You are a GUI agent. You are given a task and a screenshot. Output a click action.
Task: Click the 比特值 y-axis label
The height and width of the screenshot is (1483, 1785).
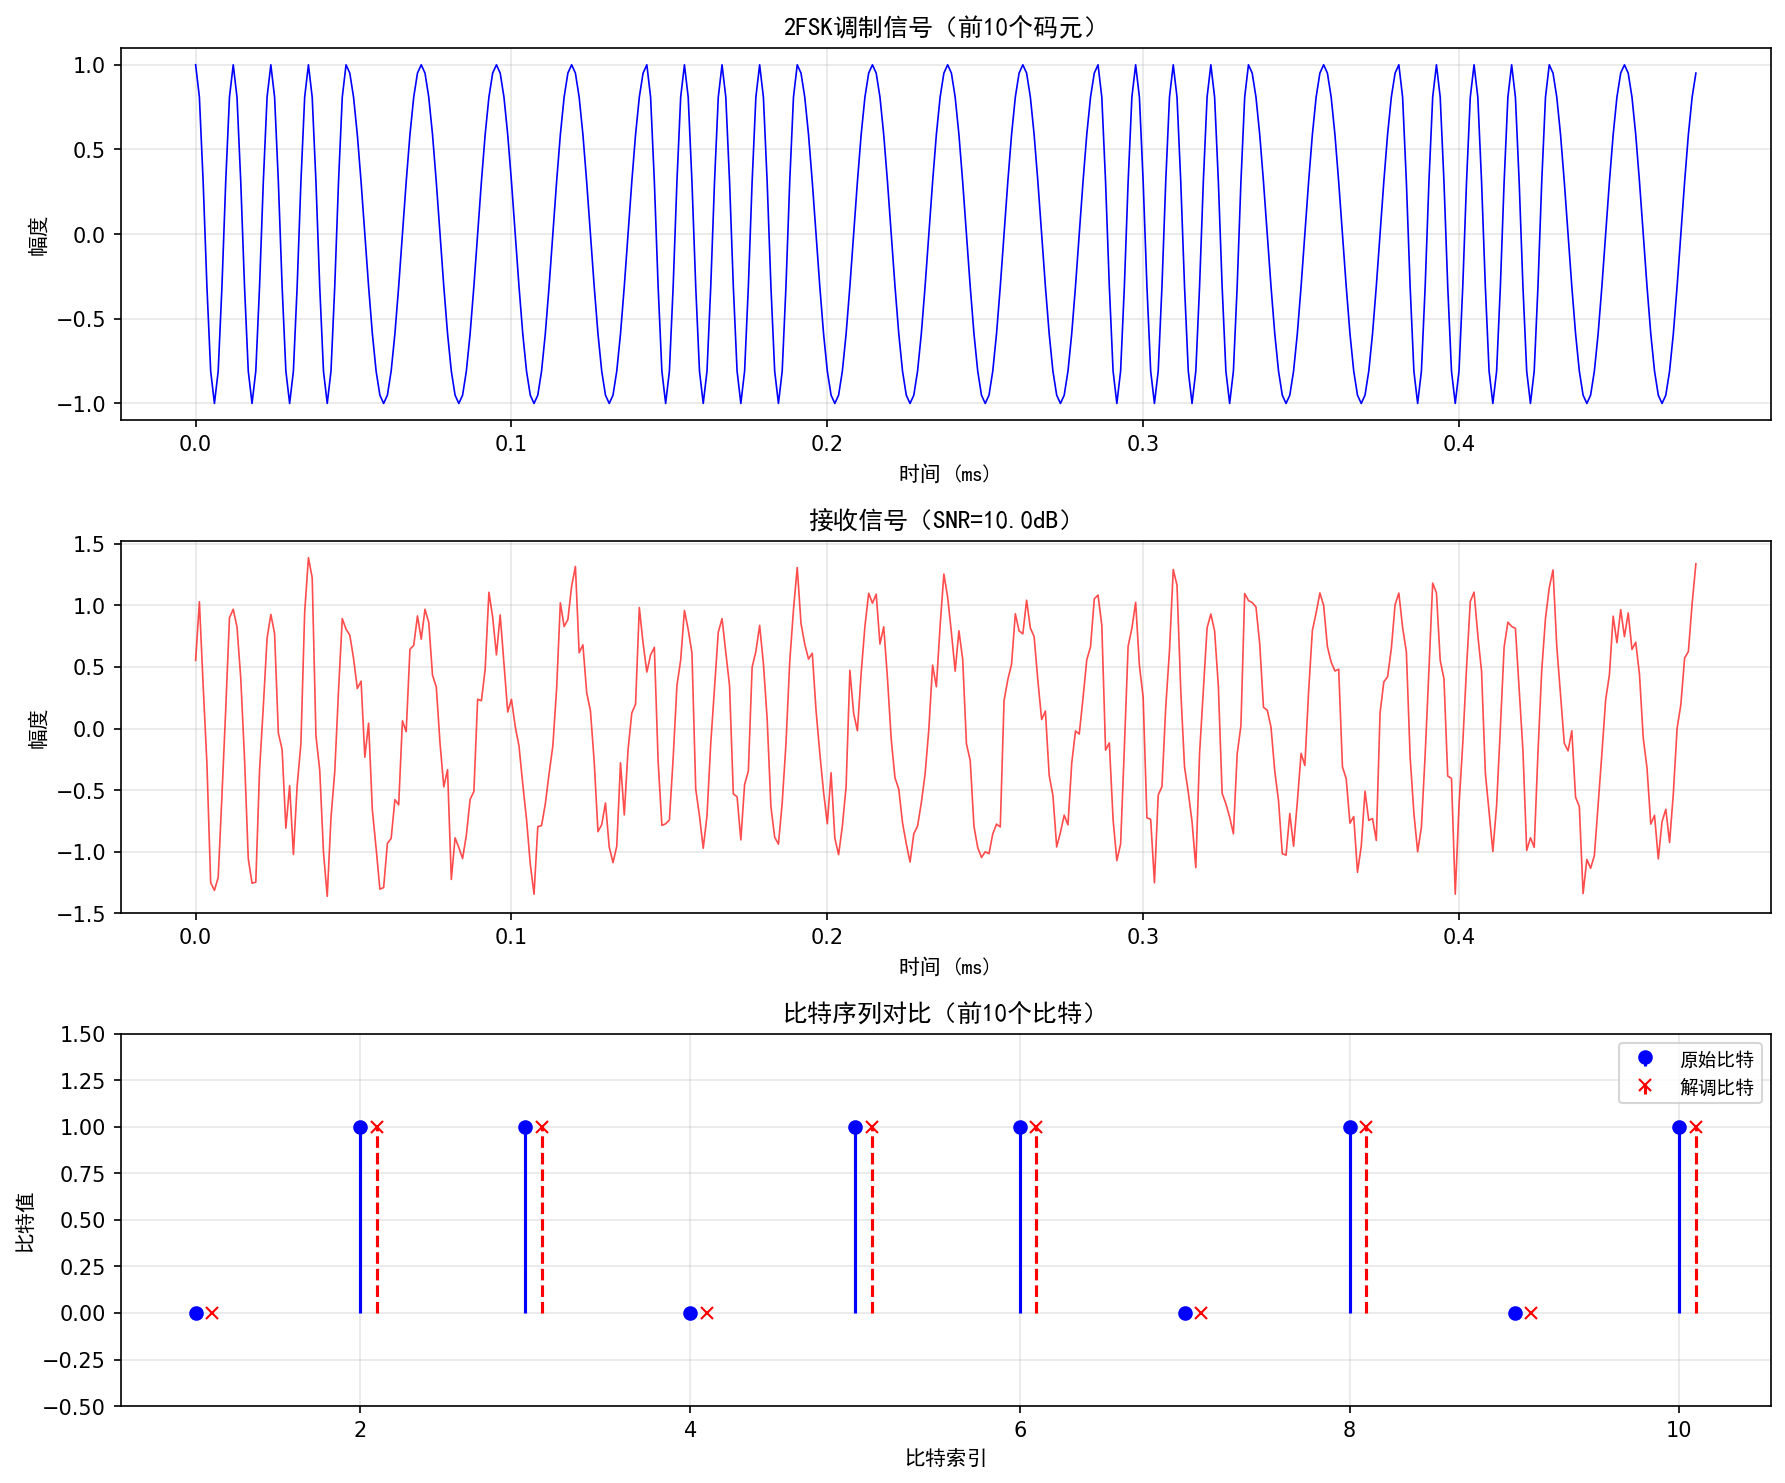coord(26,1221)
